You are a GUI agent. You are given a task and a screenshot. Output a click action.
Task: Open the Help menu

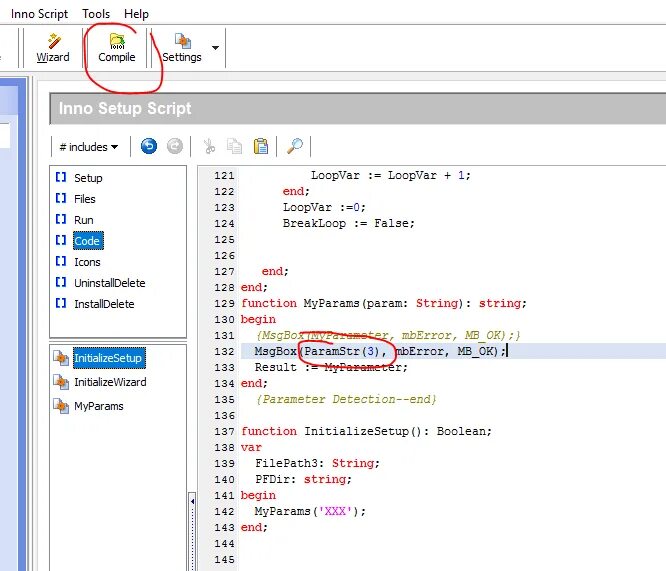136,14
